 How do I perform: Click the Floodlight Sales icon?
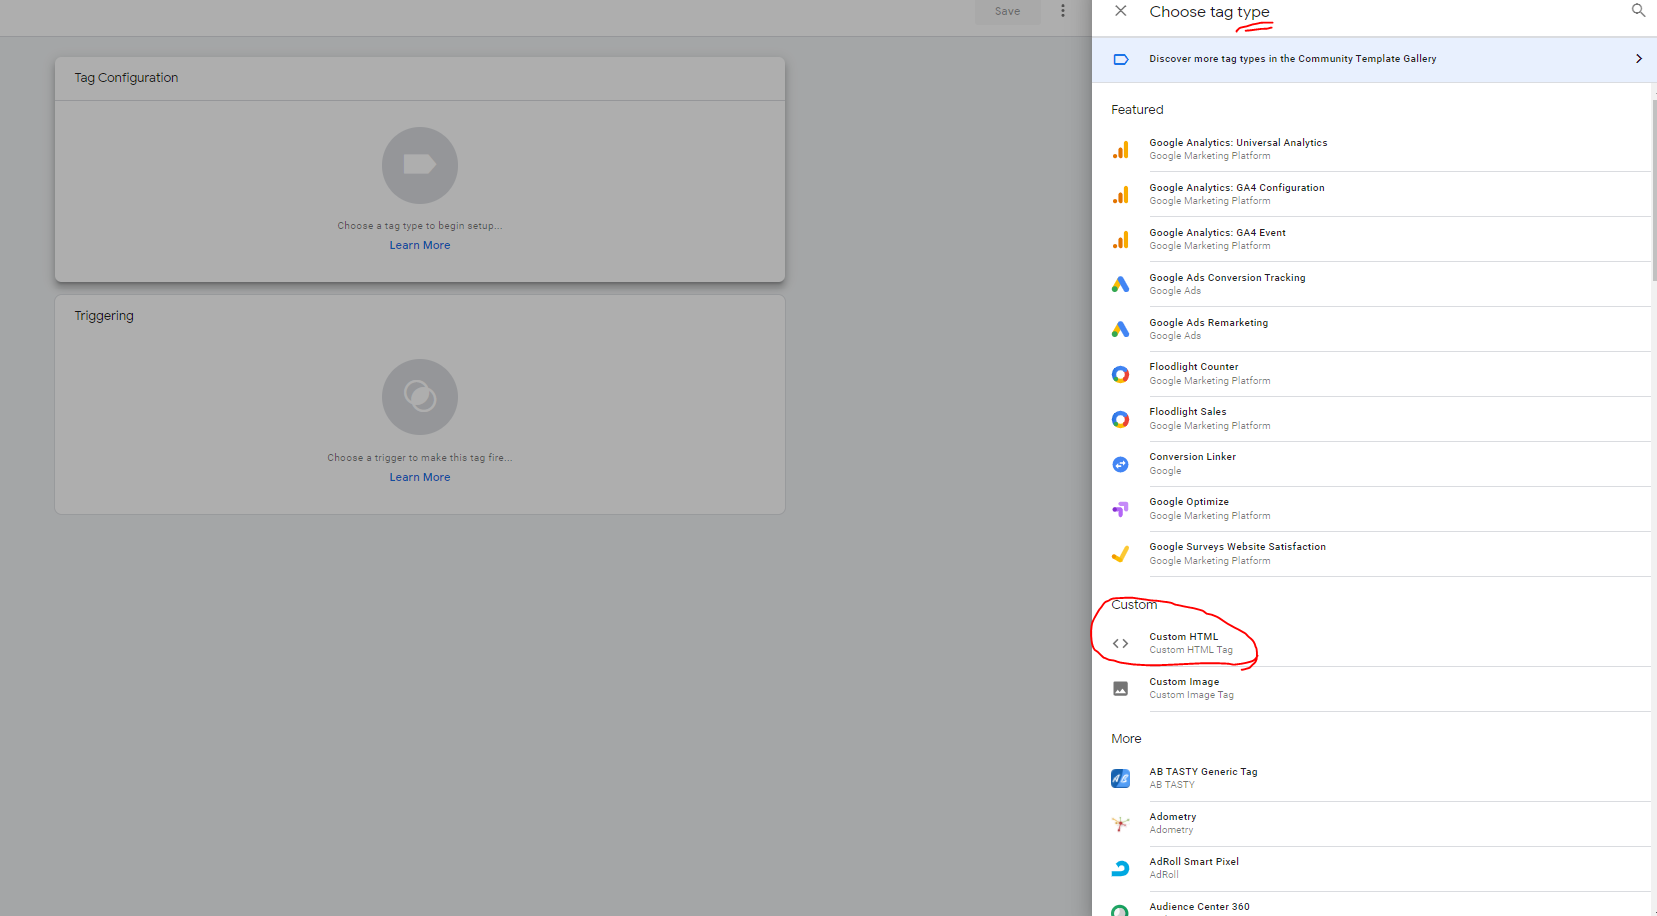coord(1120,419)
